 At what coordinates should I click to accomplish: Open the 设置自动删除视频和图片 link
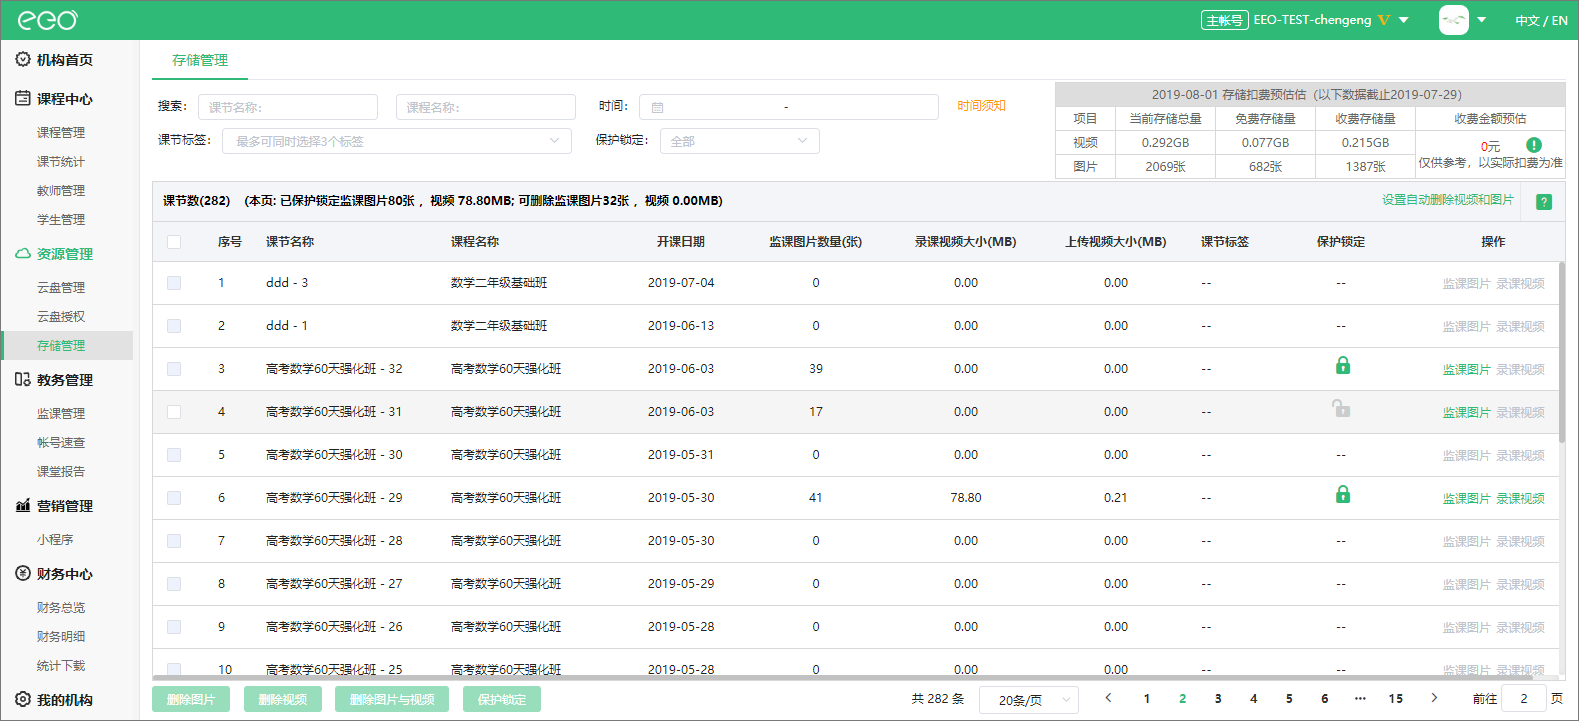click(1448, 200)
